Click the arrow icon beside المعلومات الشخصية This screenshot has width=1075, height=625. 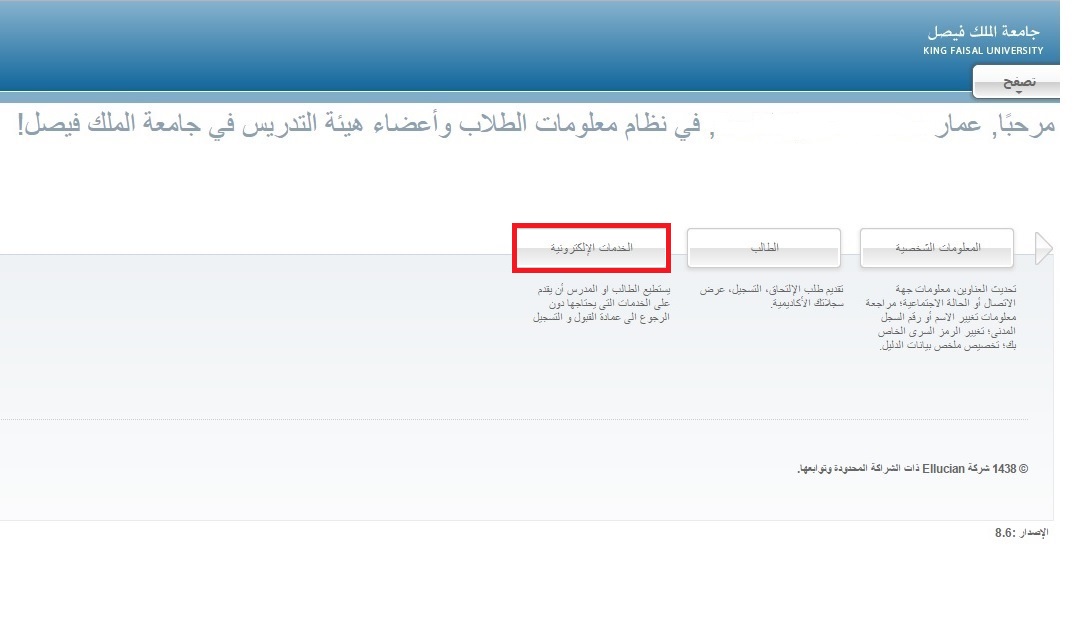click(1043, 247)
